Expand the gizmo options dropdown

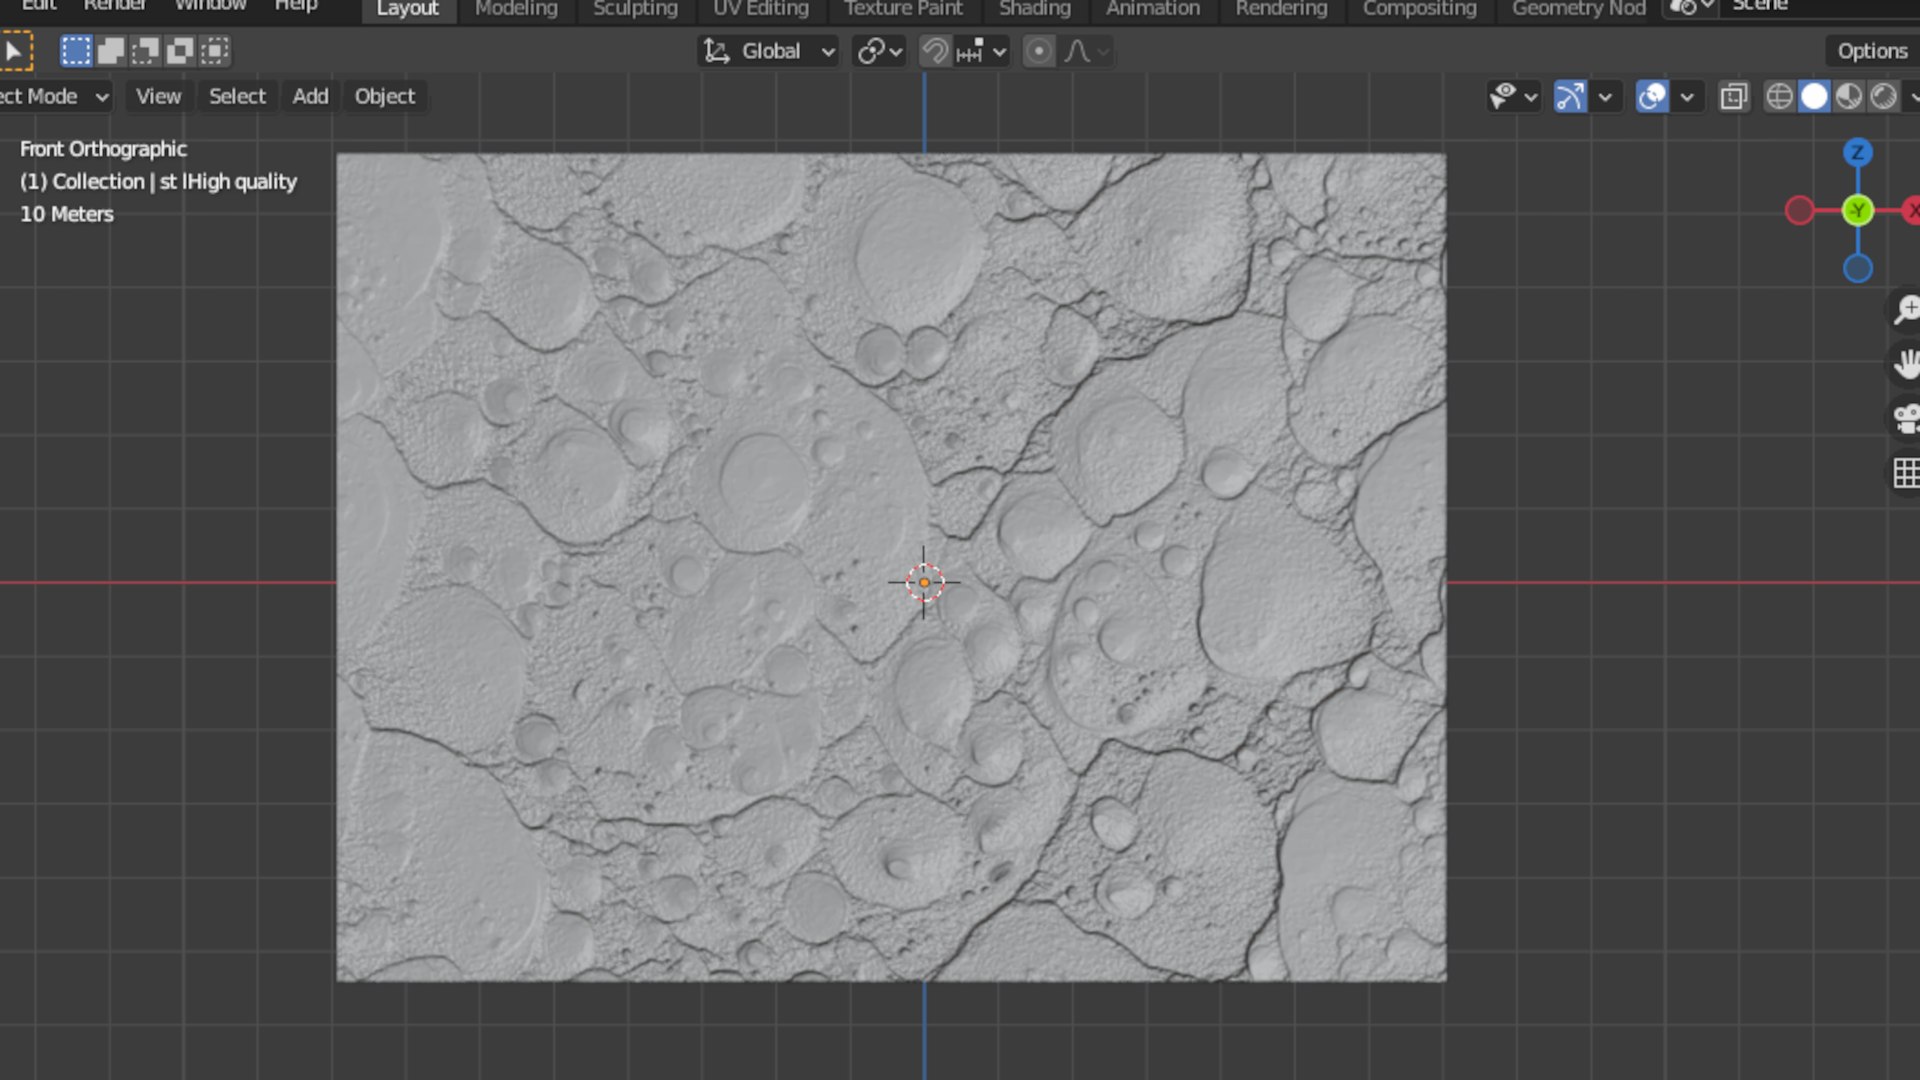pyautogui.click(x=1605, y=97)
